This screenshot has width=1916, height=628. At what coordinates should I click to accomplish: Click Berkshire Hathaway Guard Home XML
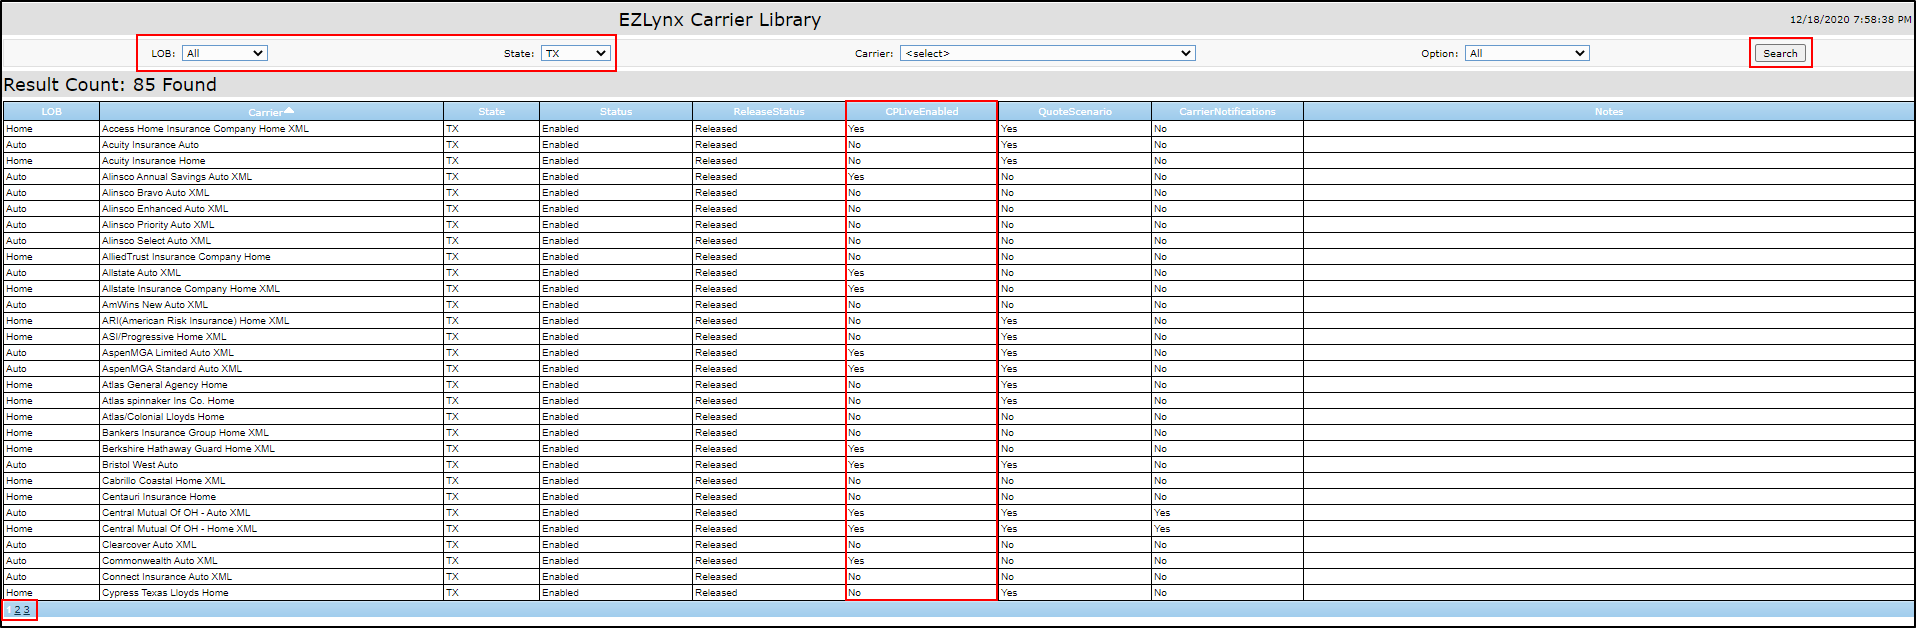point(188,449)
